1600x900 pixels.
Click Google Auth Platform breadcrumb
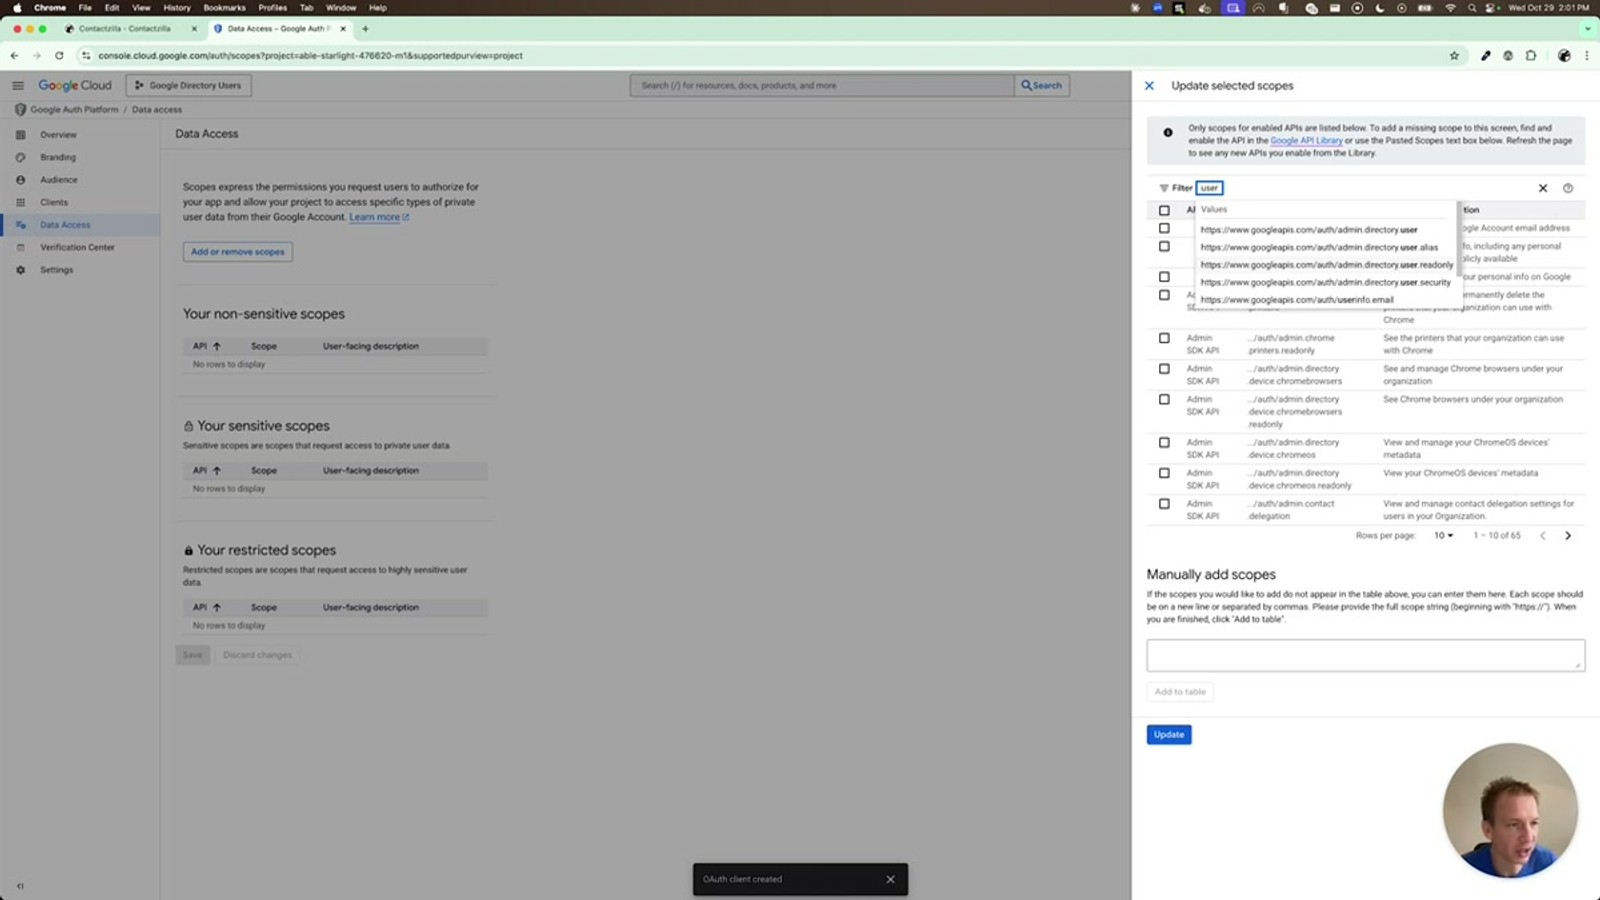pos(74,110)
